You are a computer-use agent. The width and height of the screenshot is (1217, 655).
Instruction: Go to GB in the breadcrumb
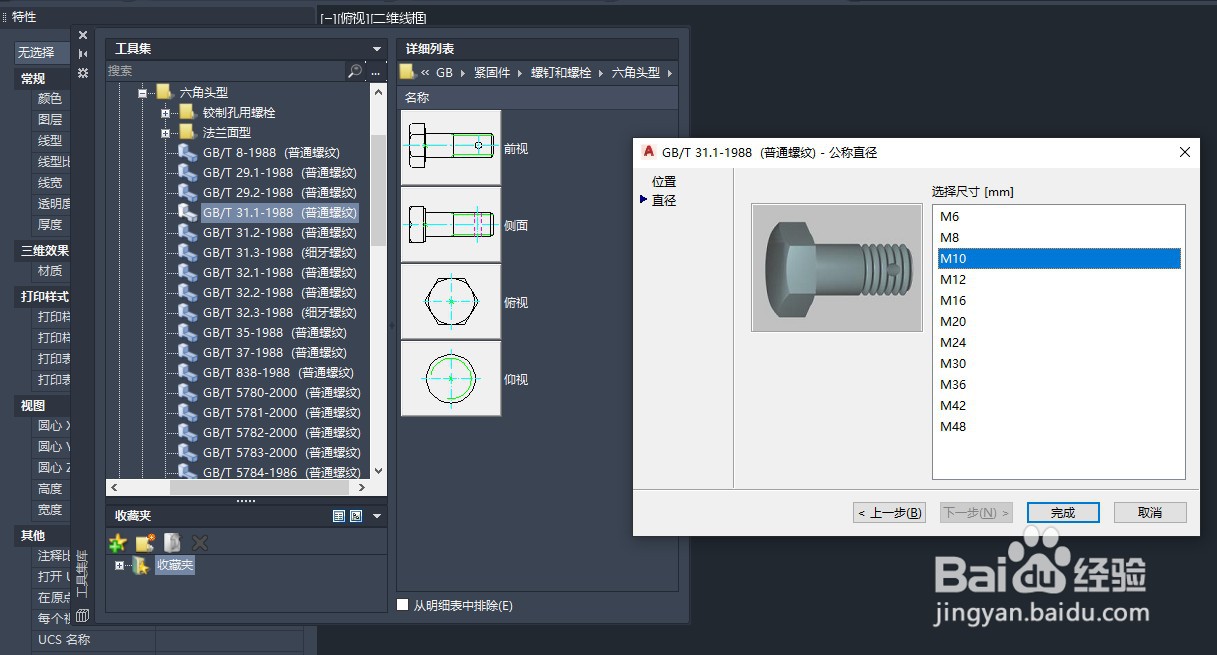[444, 73]
